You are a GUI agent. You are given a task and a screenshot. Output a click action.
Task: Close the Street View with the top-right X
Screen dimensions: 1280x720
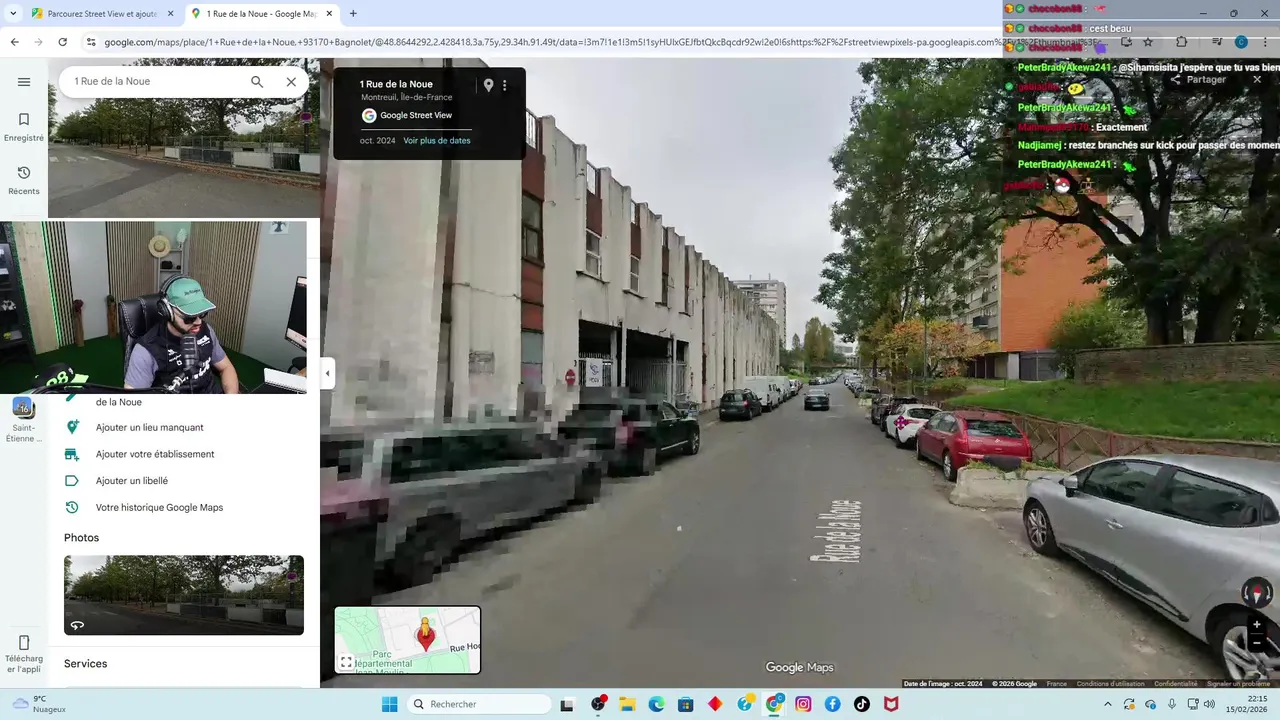coord(1257,80)
